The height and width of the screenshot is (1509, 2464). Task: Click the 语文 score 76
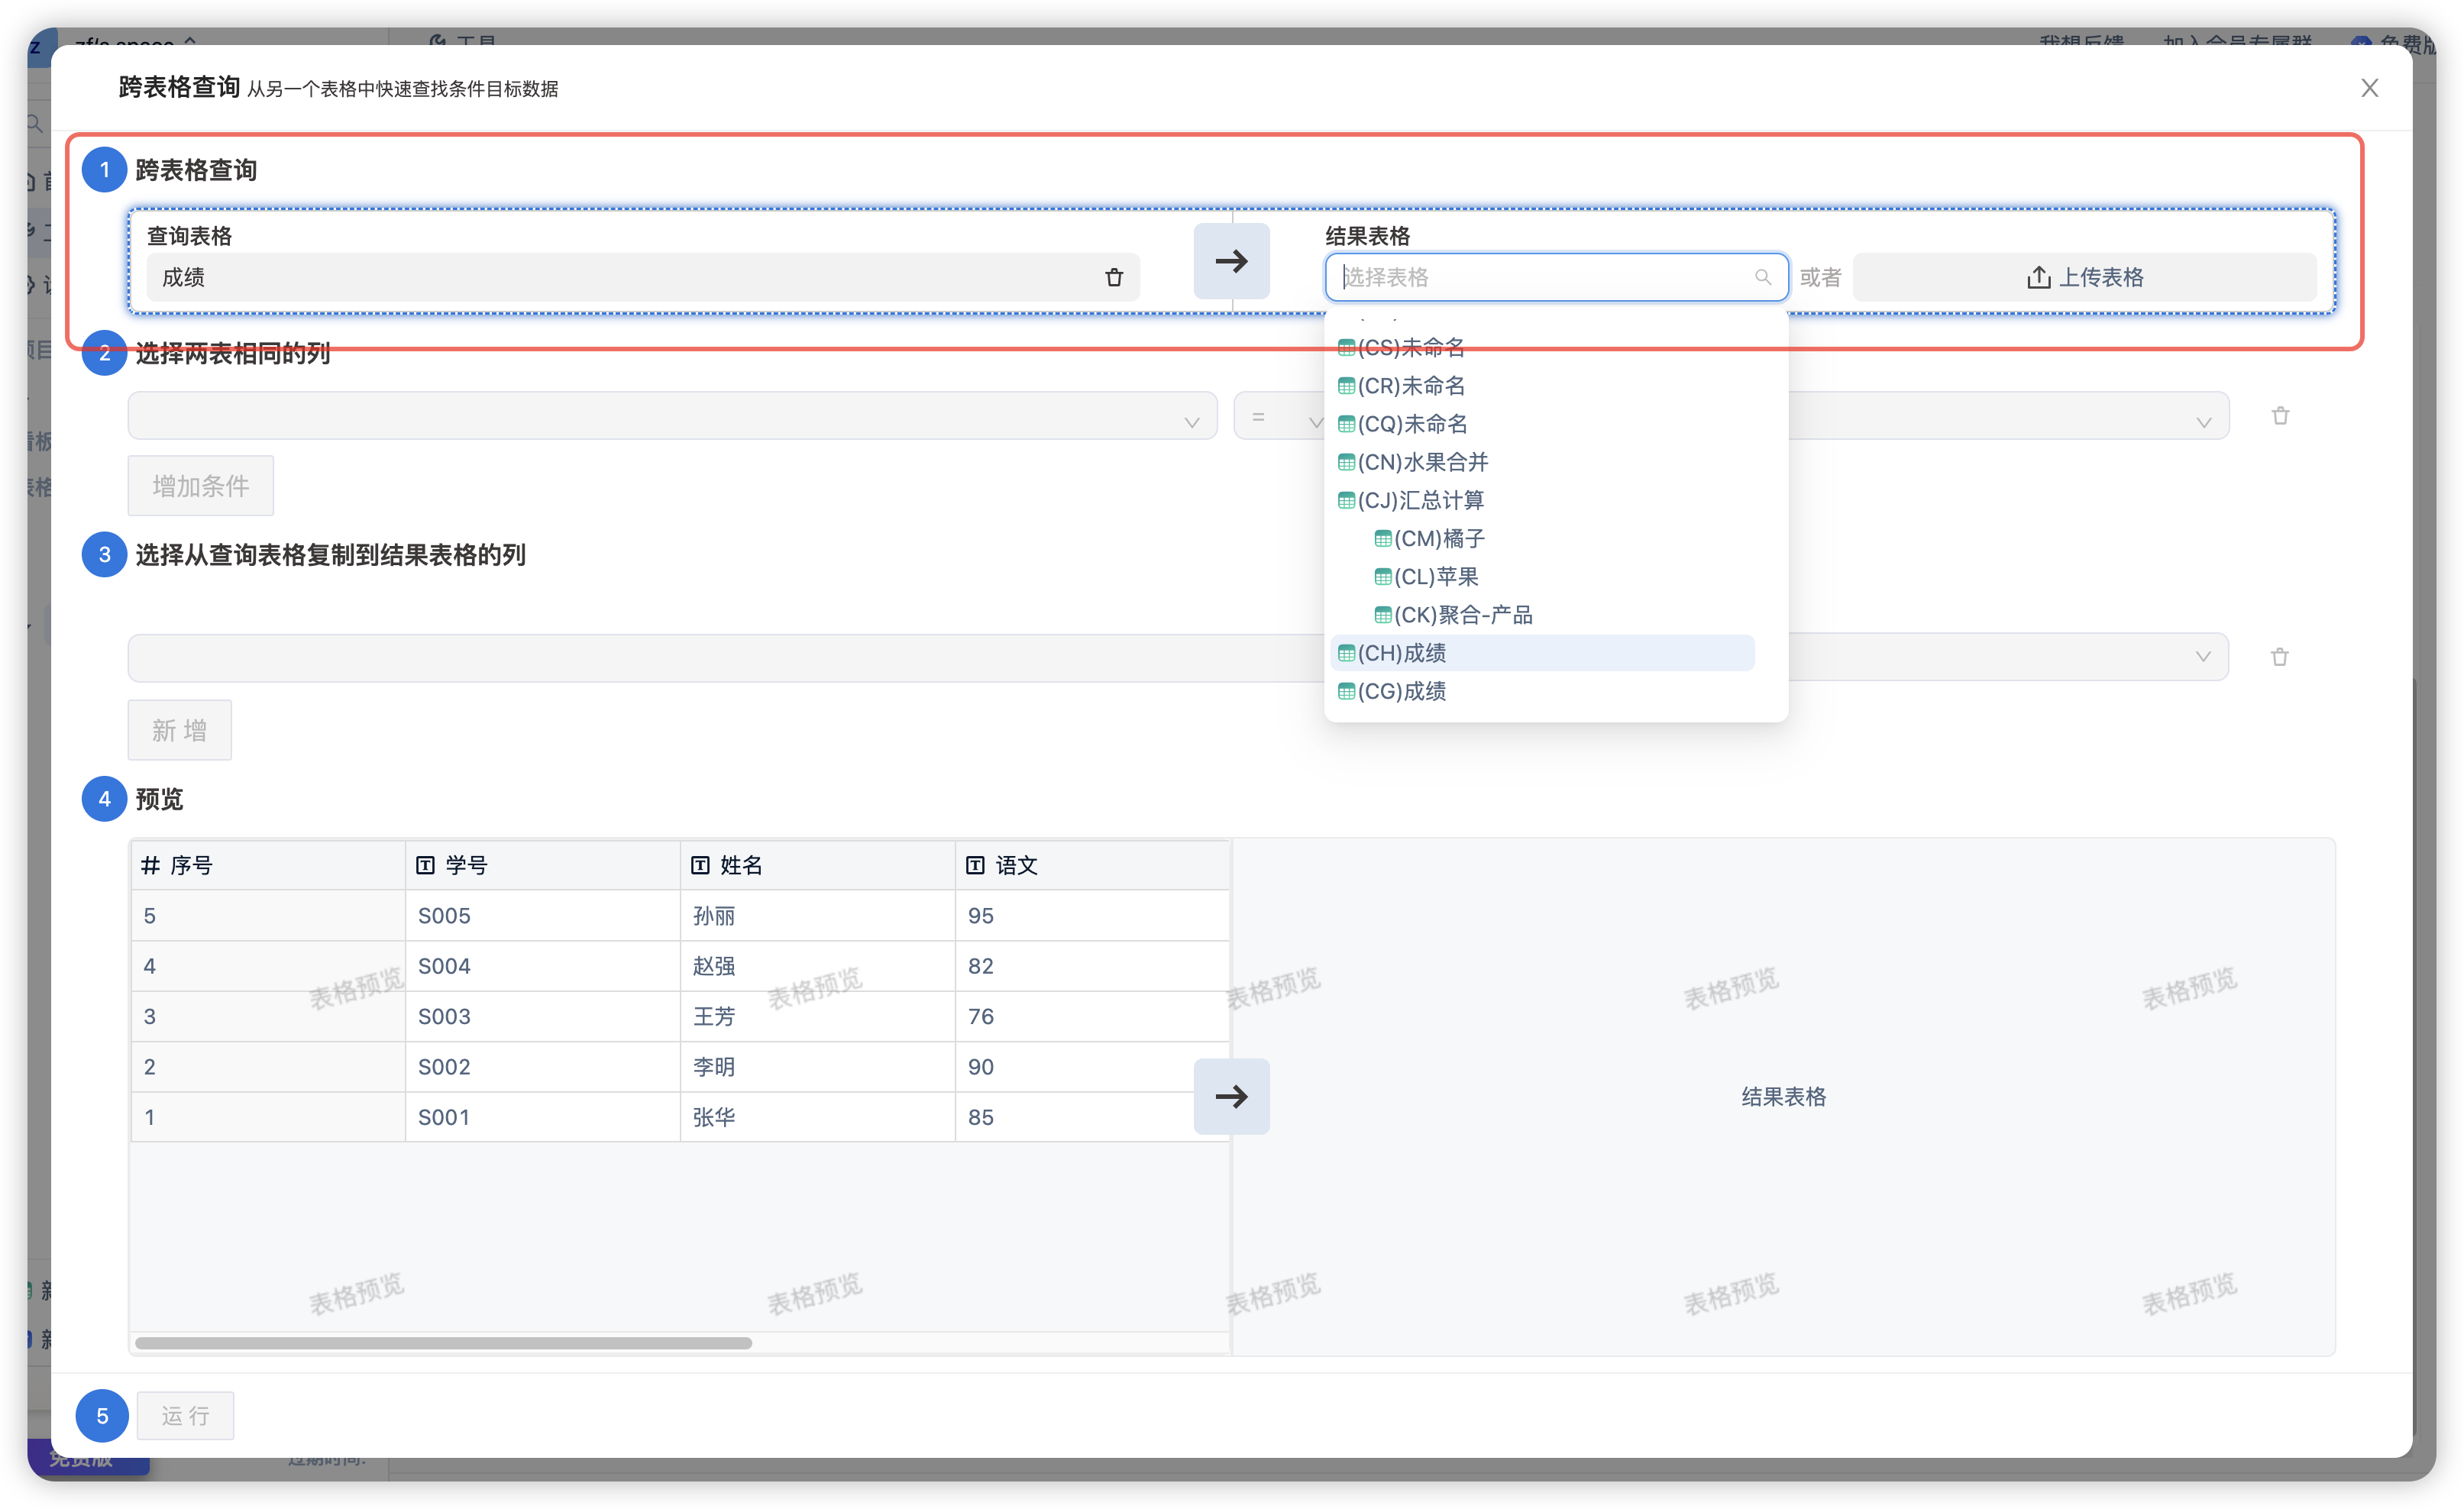tap(1092, 1016)
